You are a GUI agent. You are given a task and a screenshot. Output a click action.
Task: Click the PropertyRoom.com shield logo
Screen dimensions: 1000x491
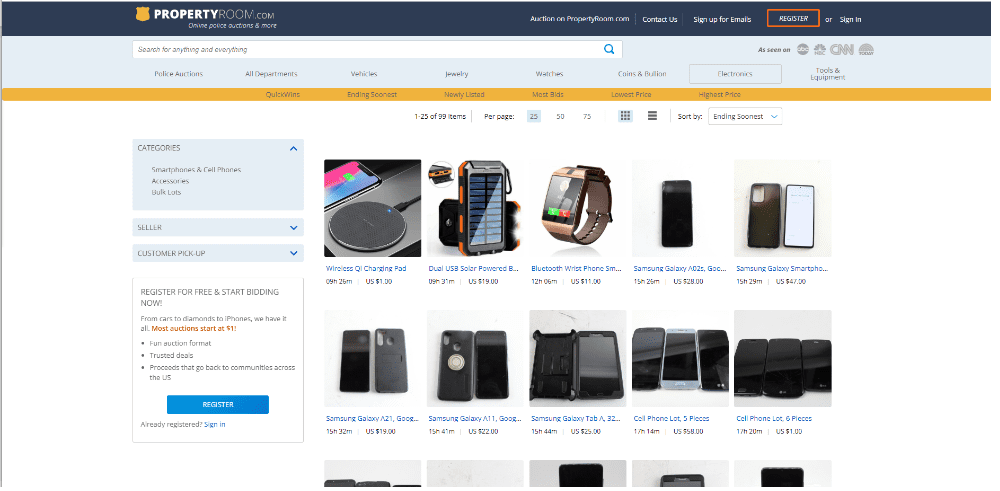point(143,14)
